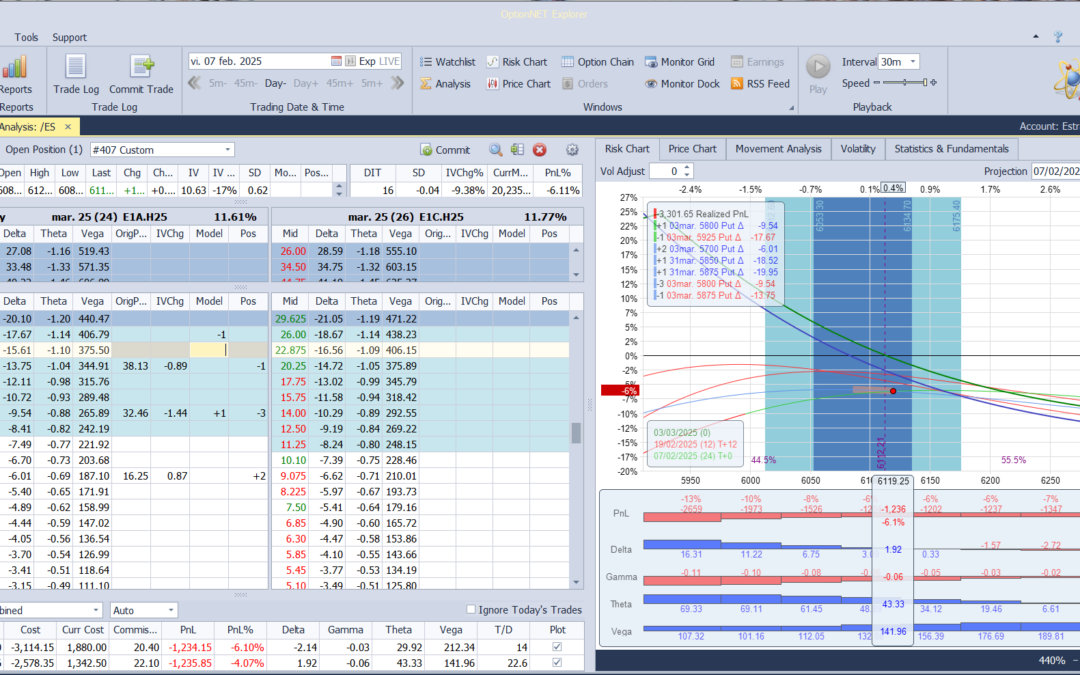Click the red delete position icon
Screen dimensions: 1080x675
pos(539,150)
